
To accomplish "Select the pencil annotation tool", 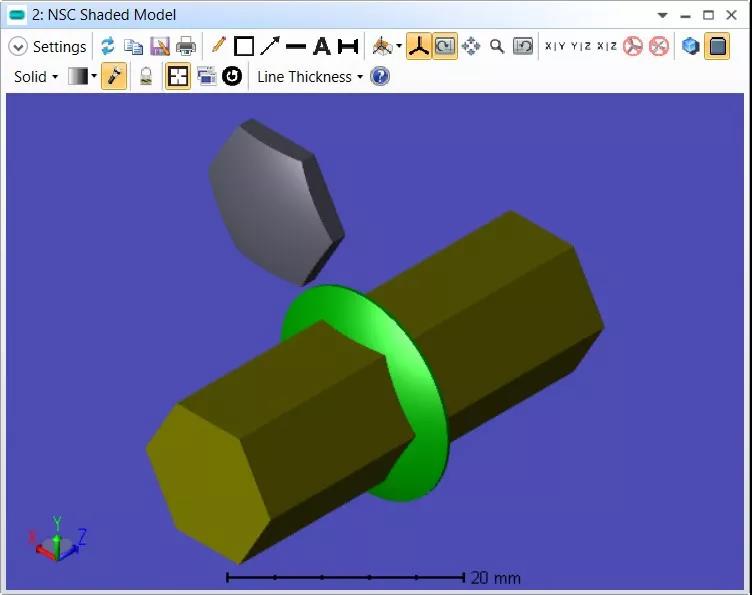I will click(218, 46).
